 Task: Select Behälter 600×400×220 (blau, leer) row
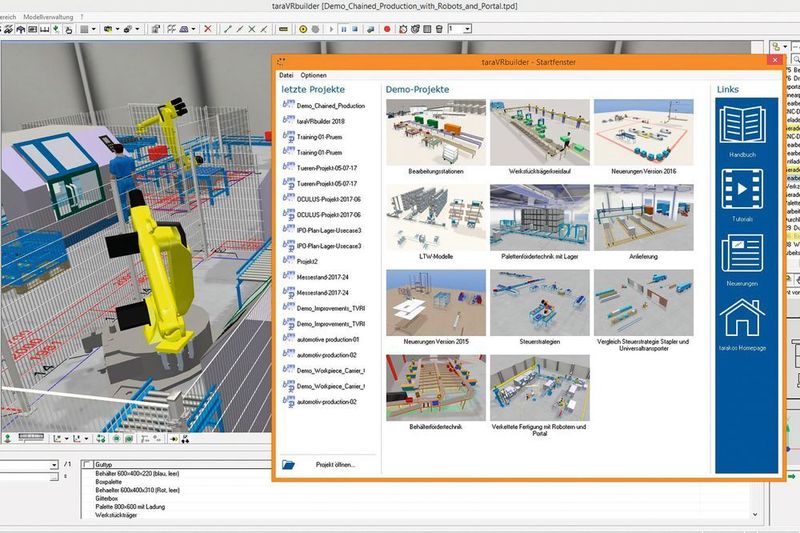[137, 474]
